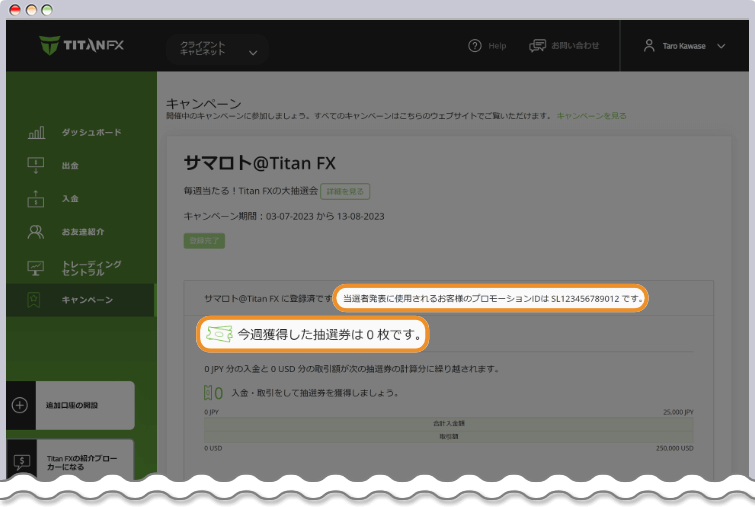Click the お友達紹介 people icon

tap(36, 232)
